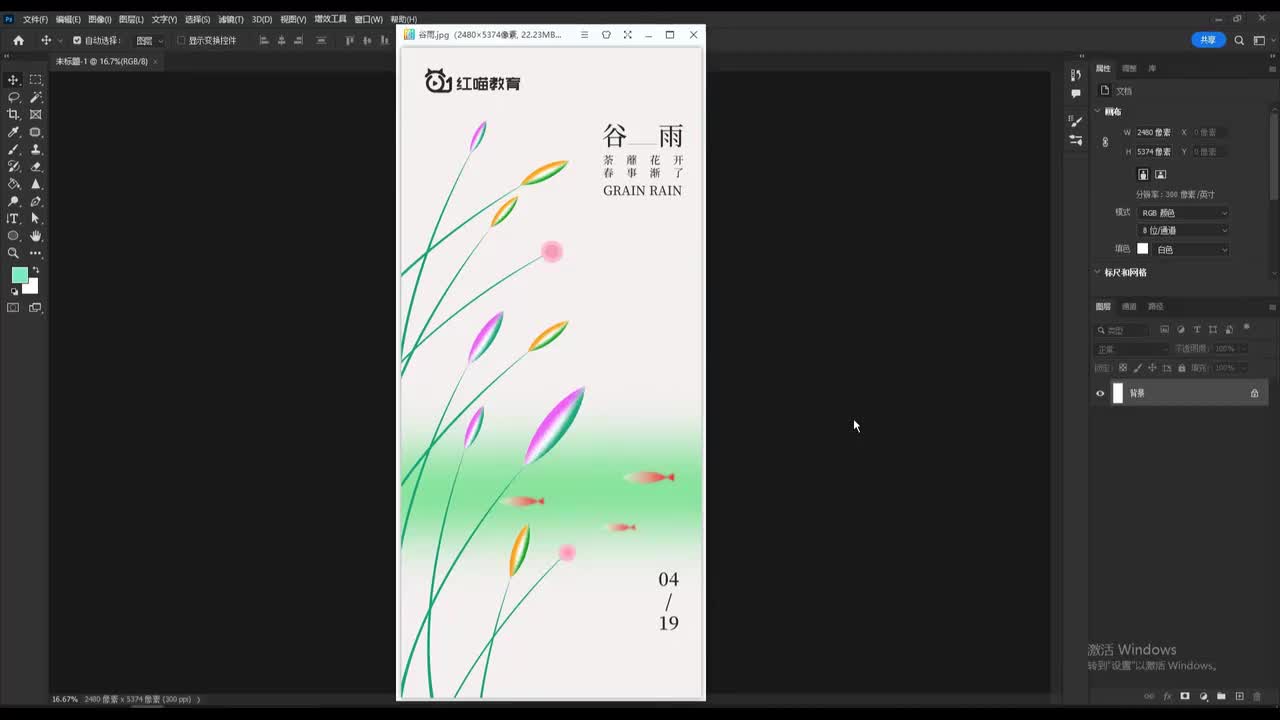1280x720 pixels.
Task: Reset default foreground and background colors
Action: (x=14, y=292)
